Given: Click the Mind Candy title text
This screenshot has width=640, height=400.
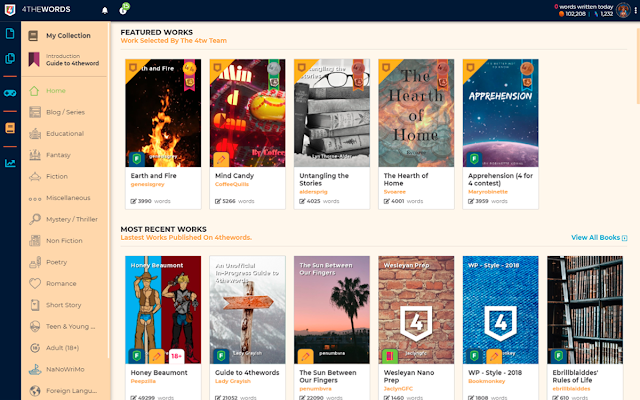Looking at the screenshot, I should (x=234, y=176).
